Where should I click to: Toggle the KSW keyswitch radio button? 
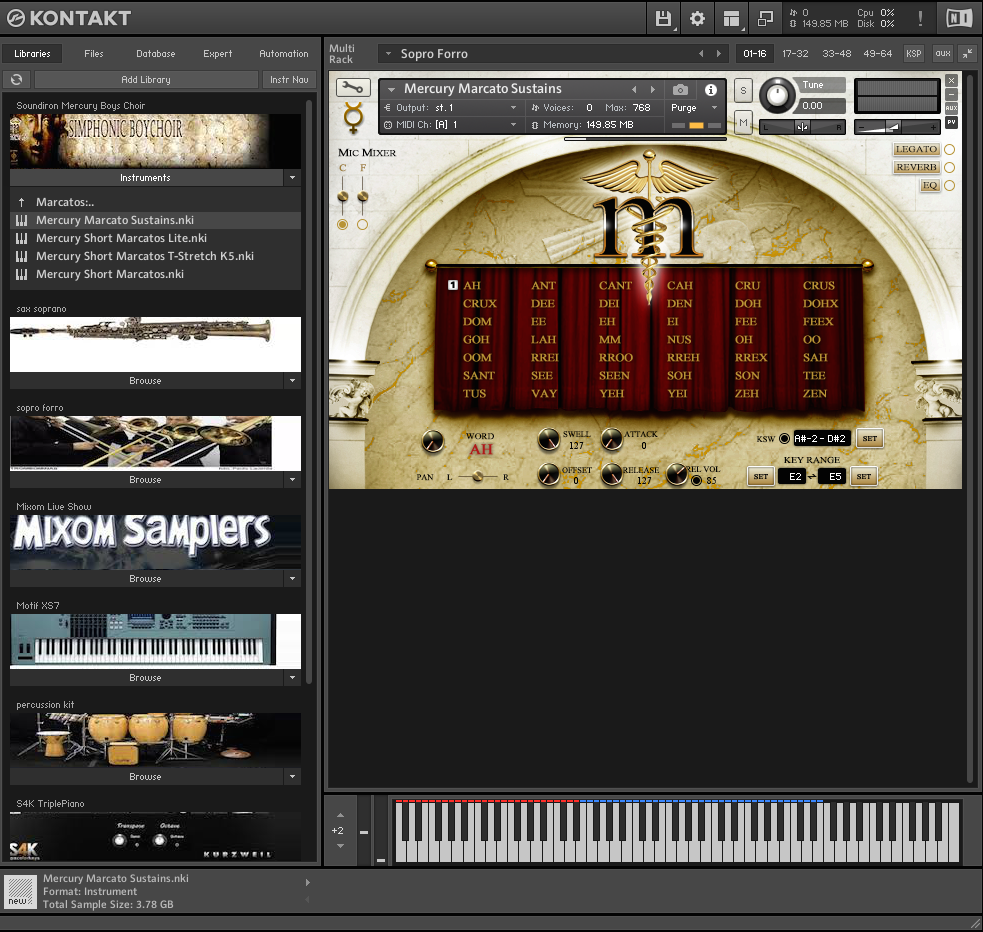[x=784, y=439]
